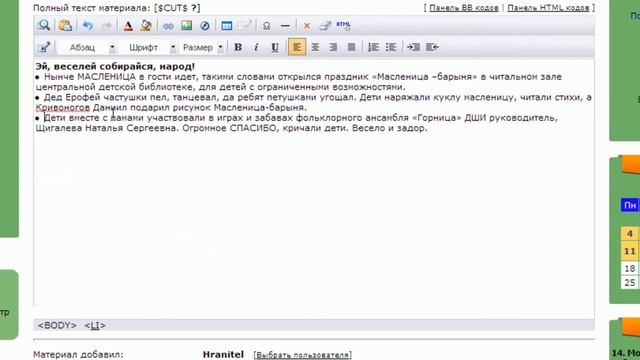Toggle italic formatting
This screenshot has height=360, width=640.
click(256, 47)
